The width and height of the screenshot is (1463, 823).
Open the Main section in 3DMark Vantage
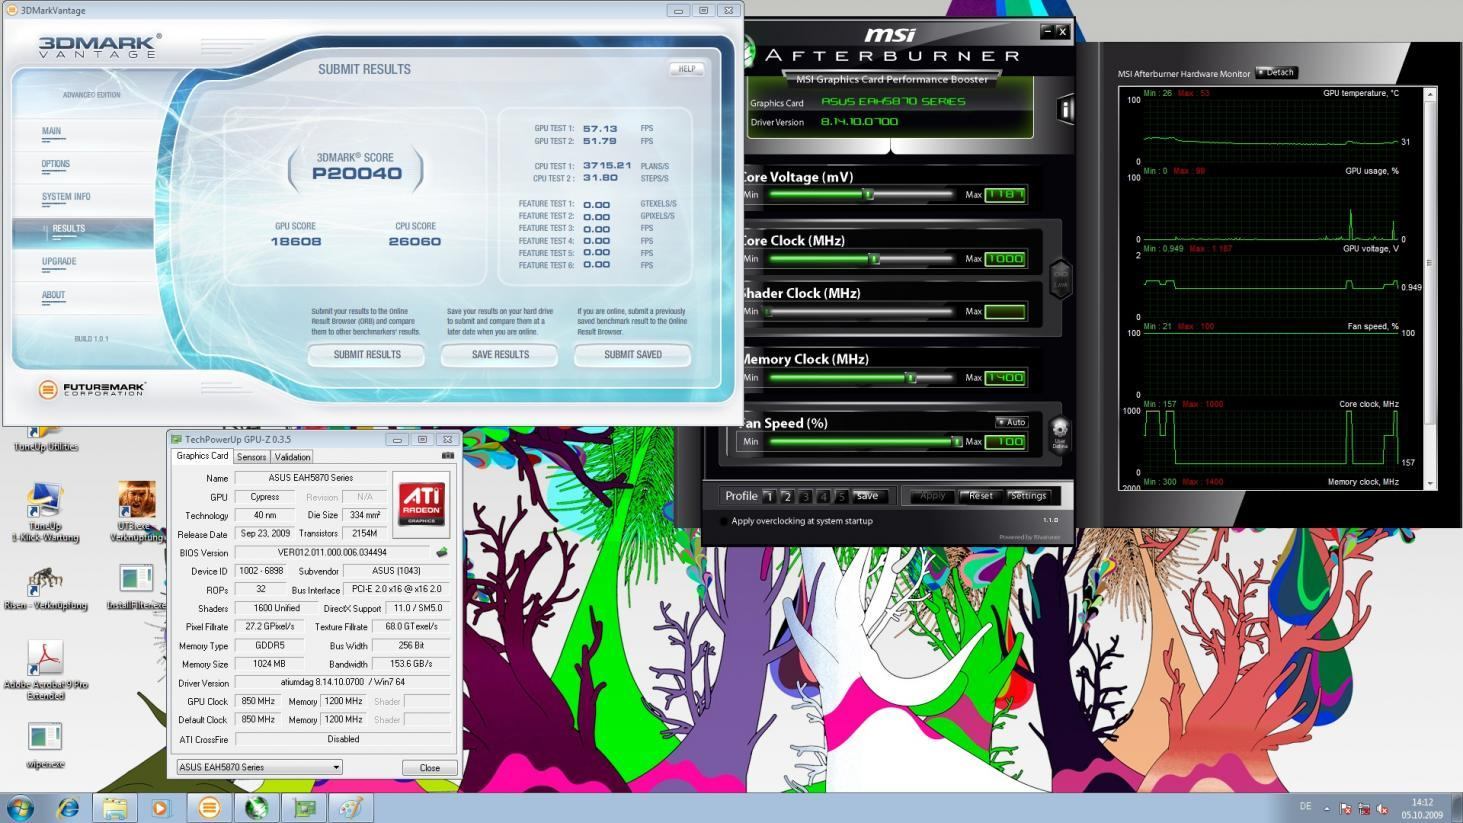[x=51, y=131]
